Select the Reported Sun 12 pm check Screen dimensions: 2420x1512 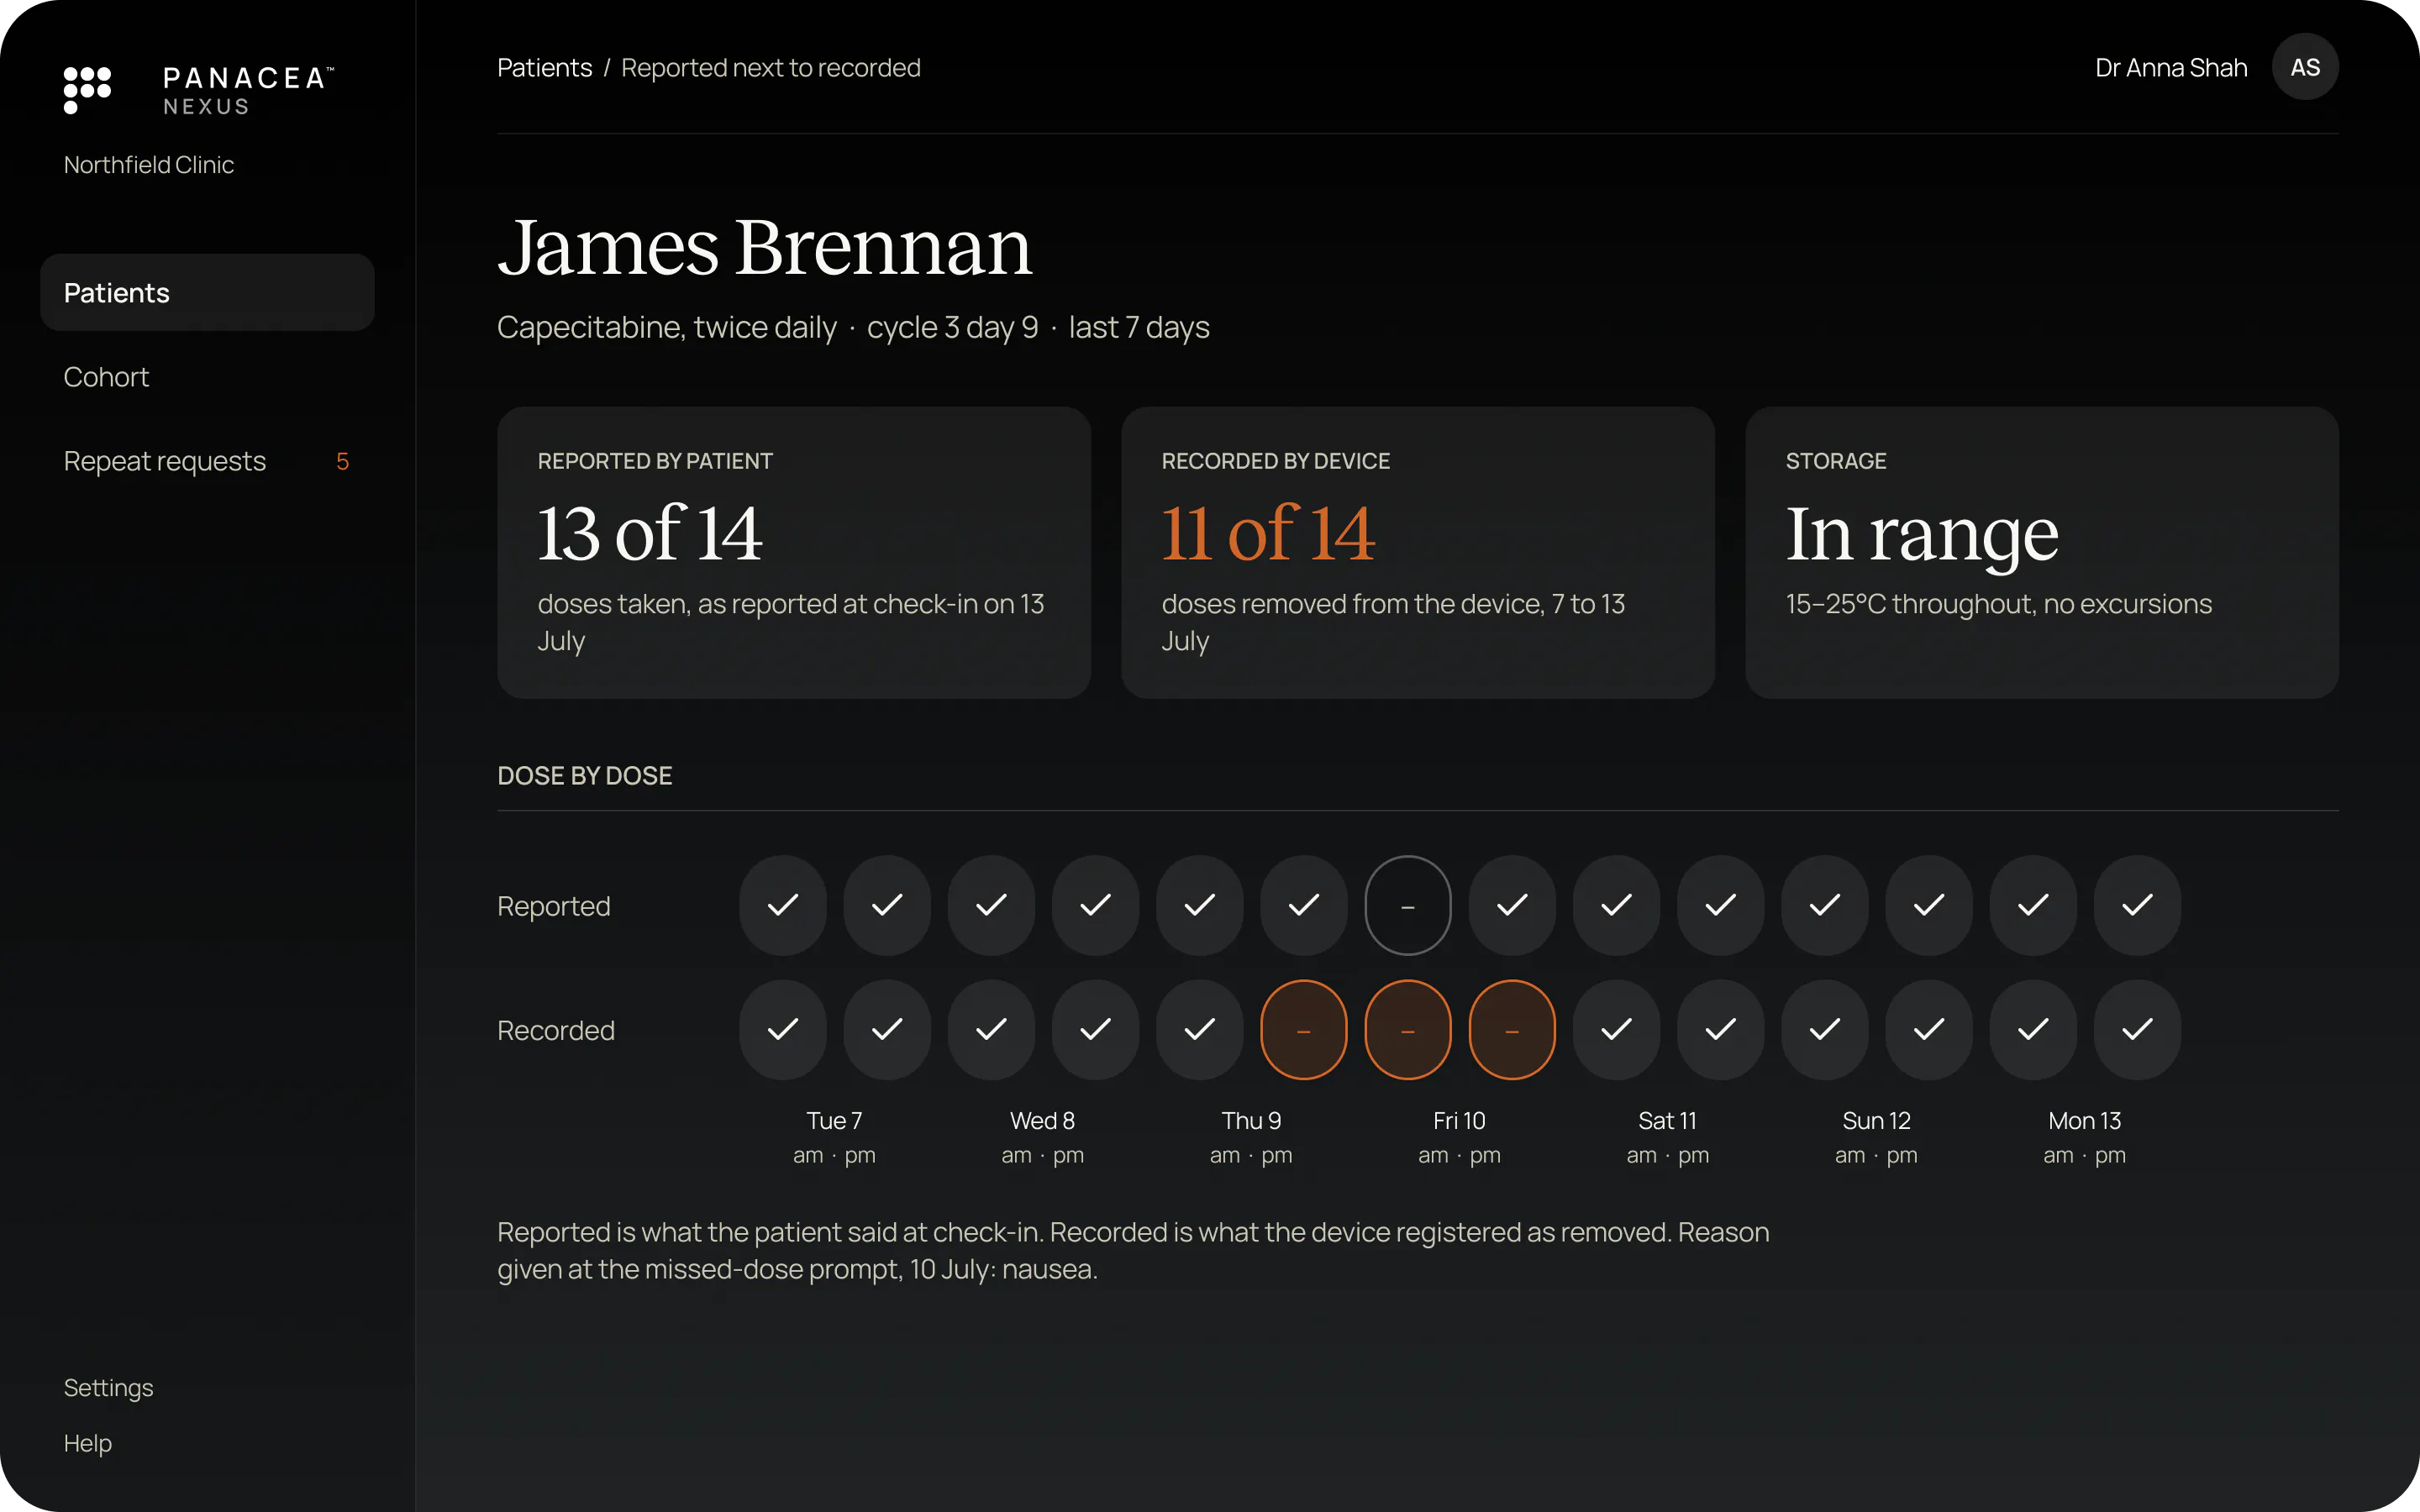(1929, 905)
